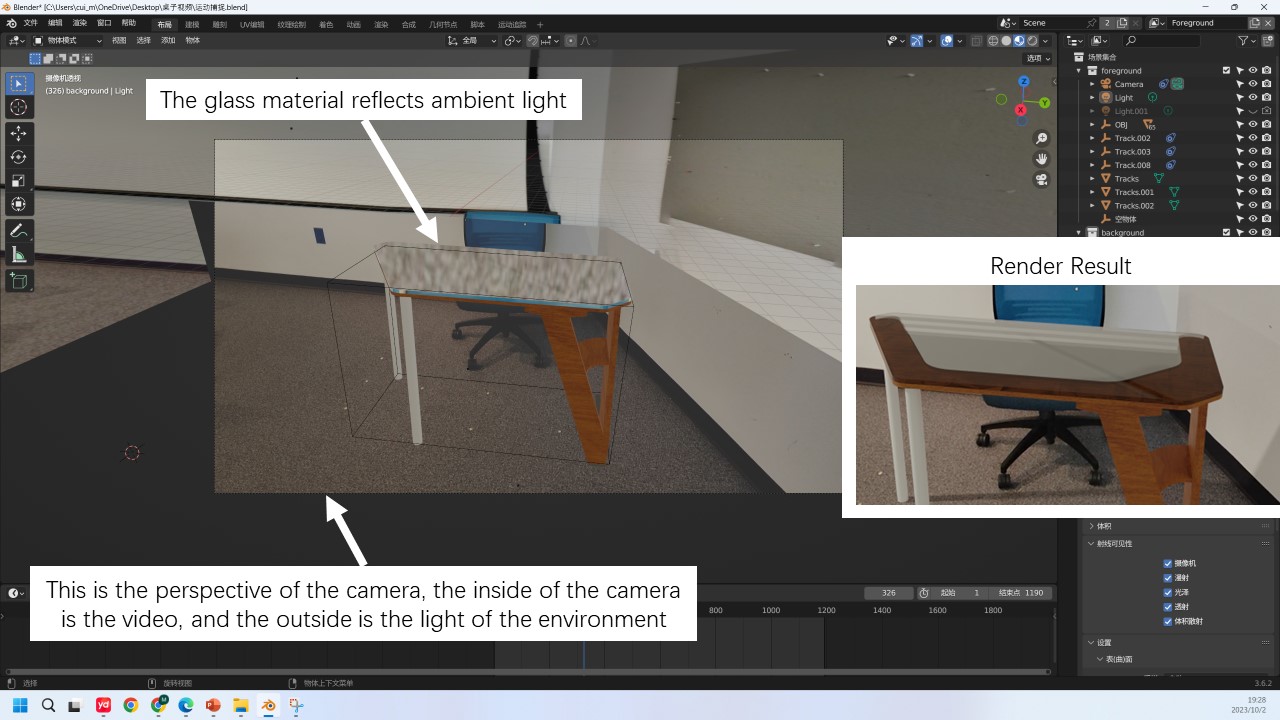
Task: Collapse the 设置 panel
Action: (1091, 643)
